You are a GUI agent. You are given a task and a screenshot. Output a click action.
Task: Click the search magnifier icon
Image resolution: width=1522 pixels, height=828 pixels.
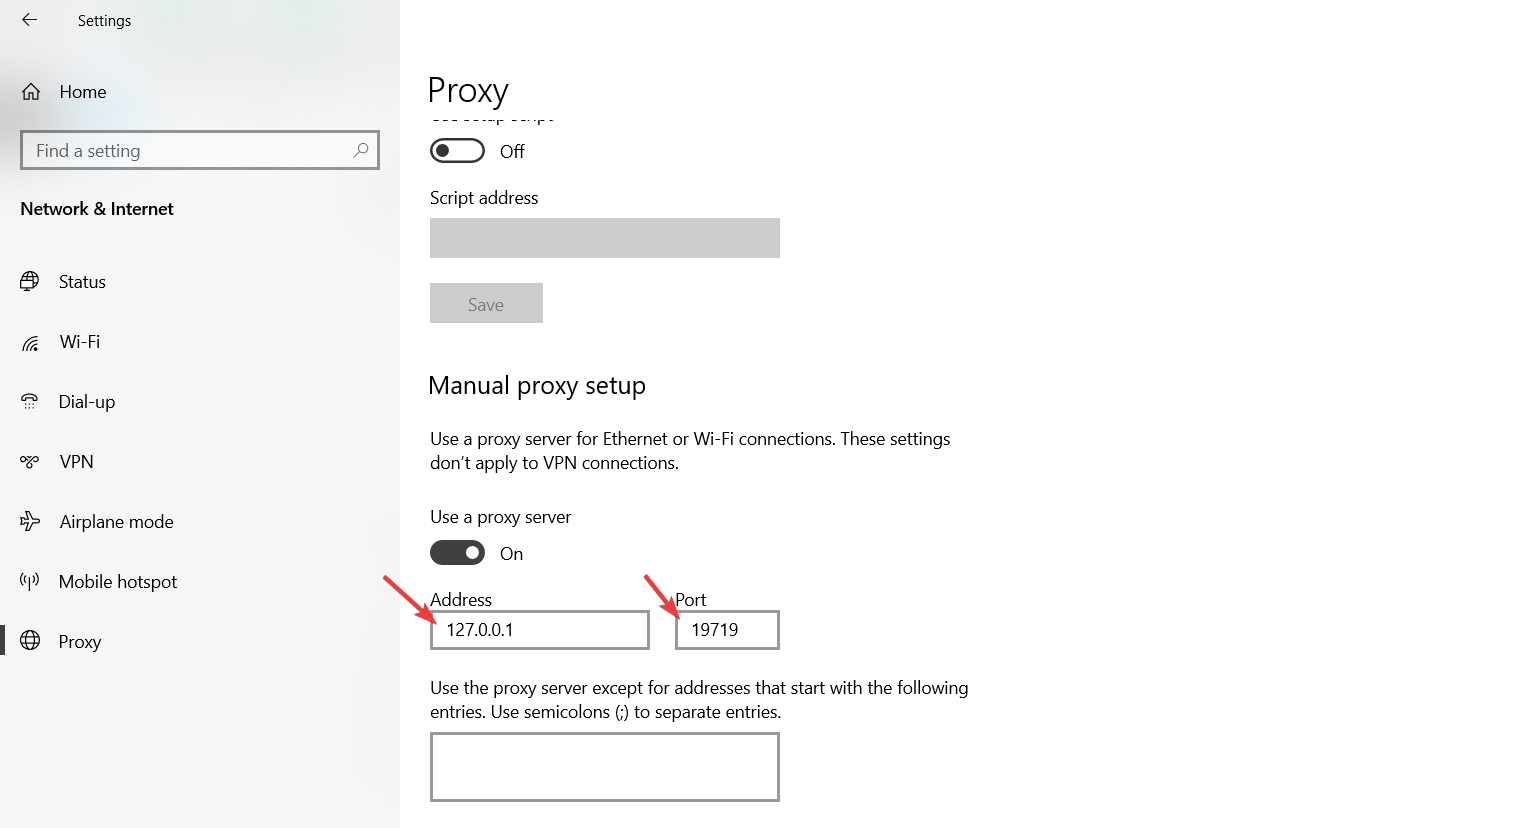(x=361, y=150)
